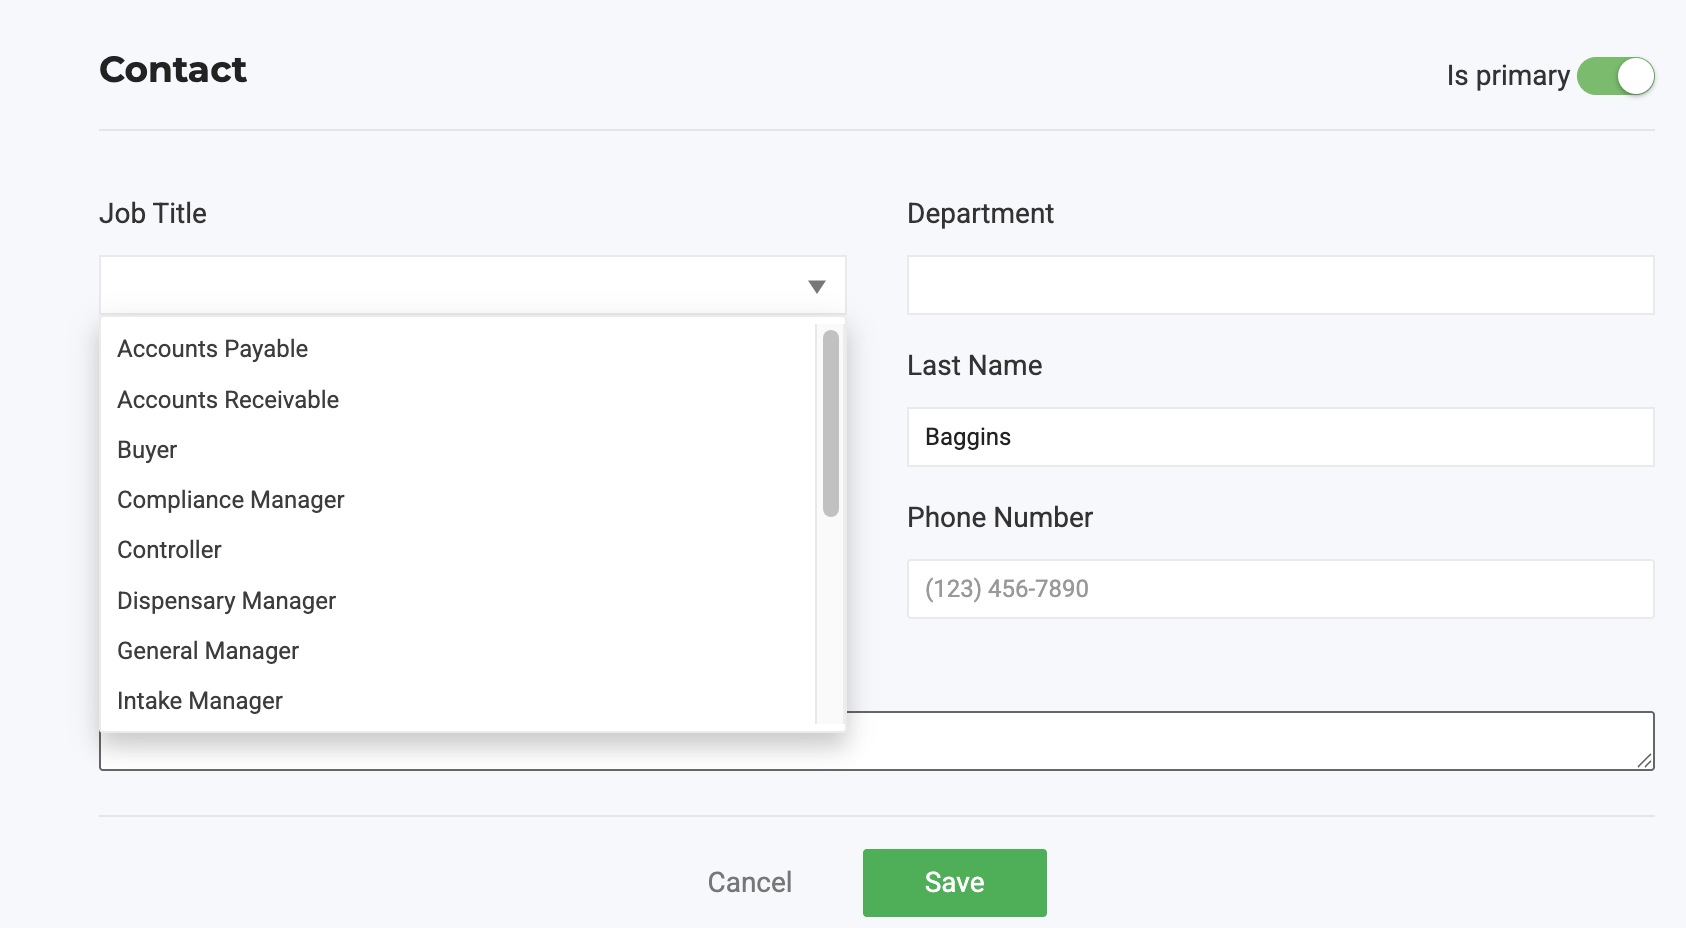
Task: Choose Controller from dropdown list
Action: pos(169,550)
